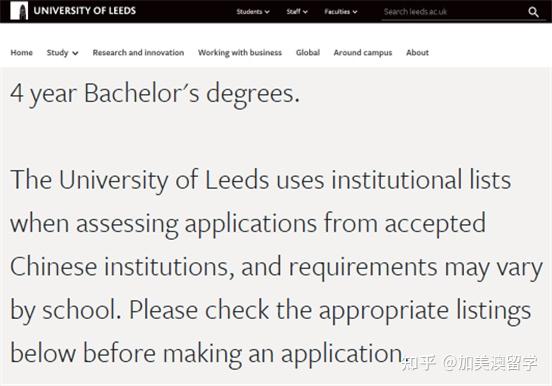Click the search magnifier icon
Screen dimensions: 552x386
pyautogui.click(x=533, y=12)
